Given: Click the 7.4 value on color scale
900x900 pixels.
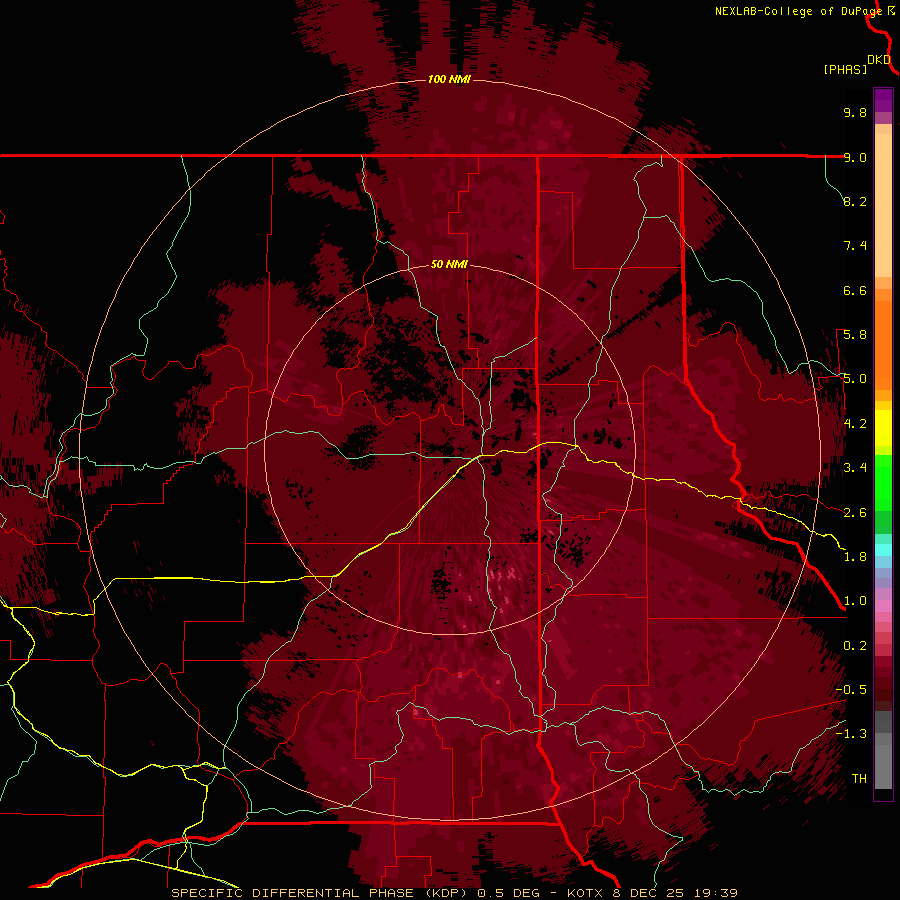Looking at the screenshot, I should coord(855,246).
